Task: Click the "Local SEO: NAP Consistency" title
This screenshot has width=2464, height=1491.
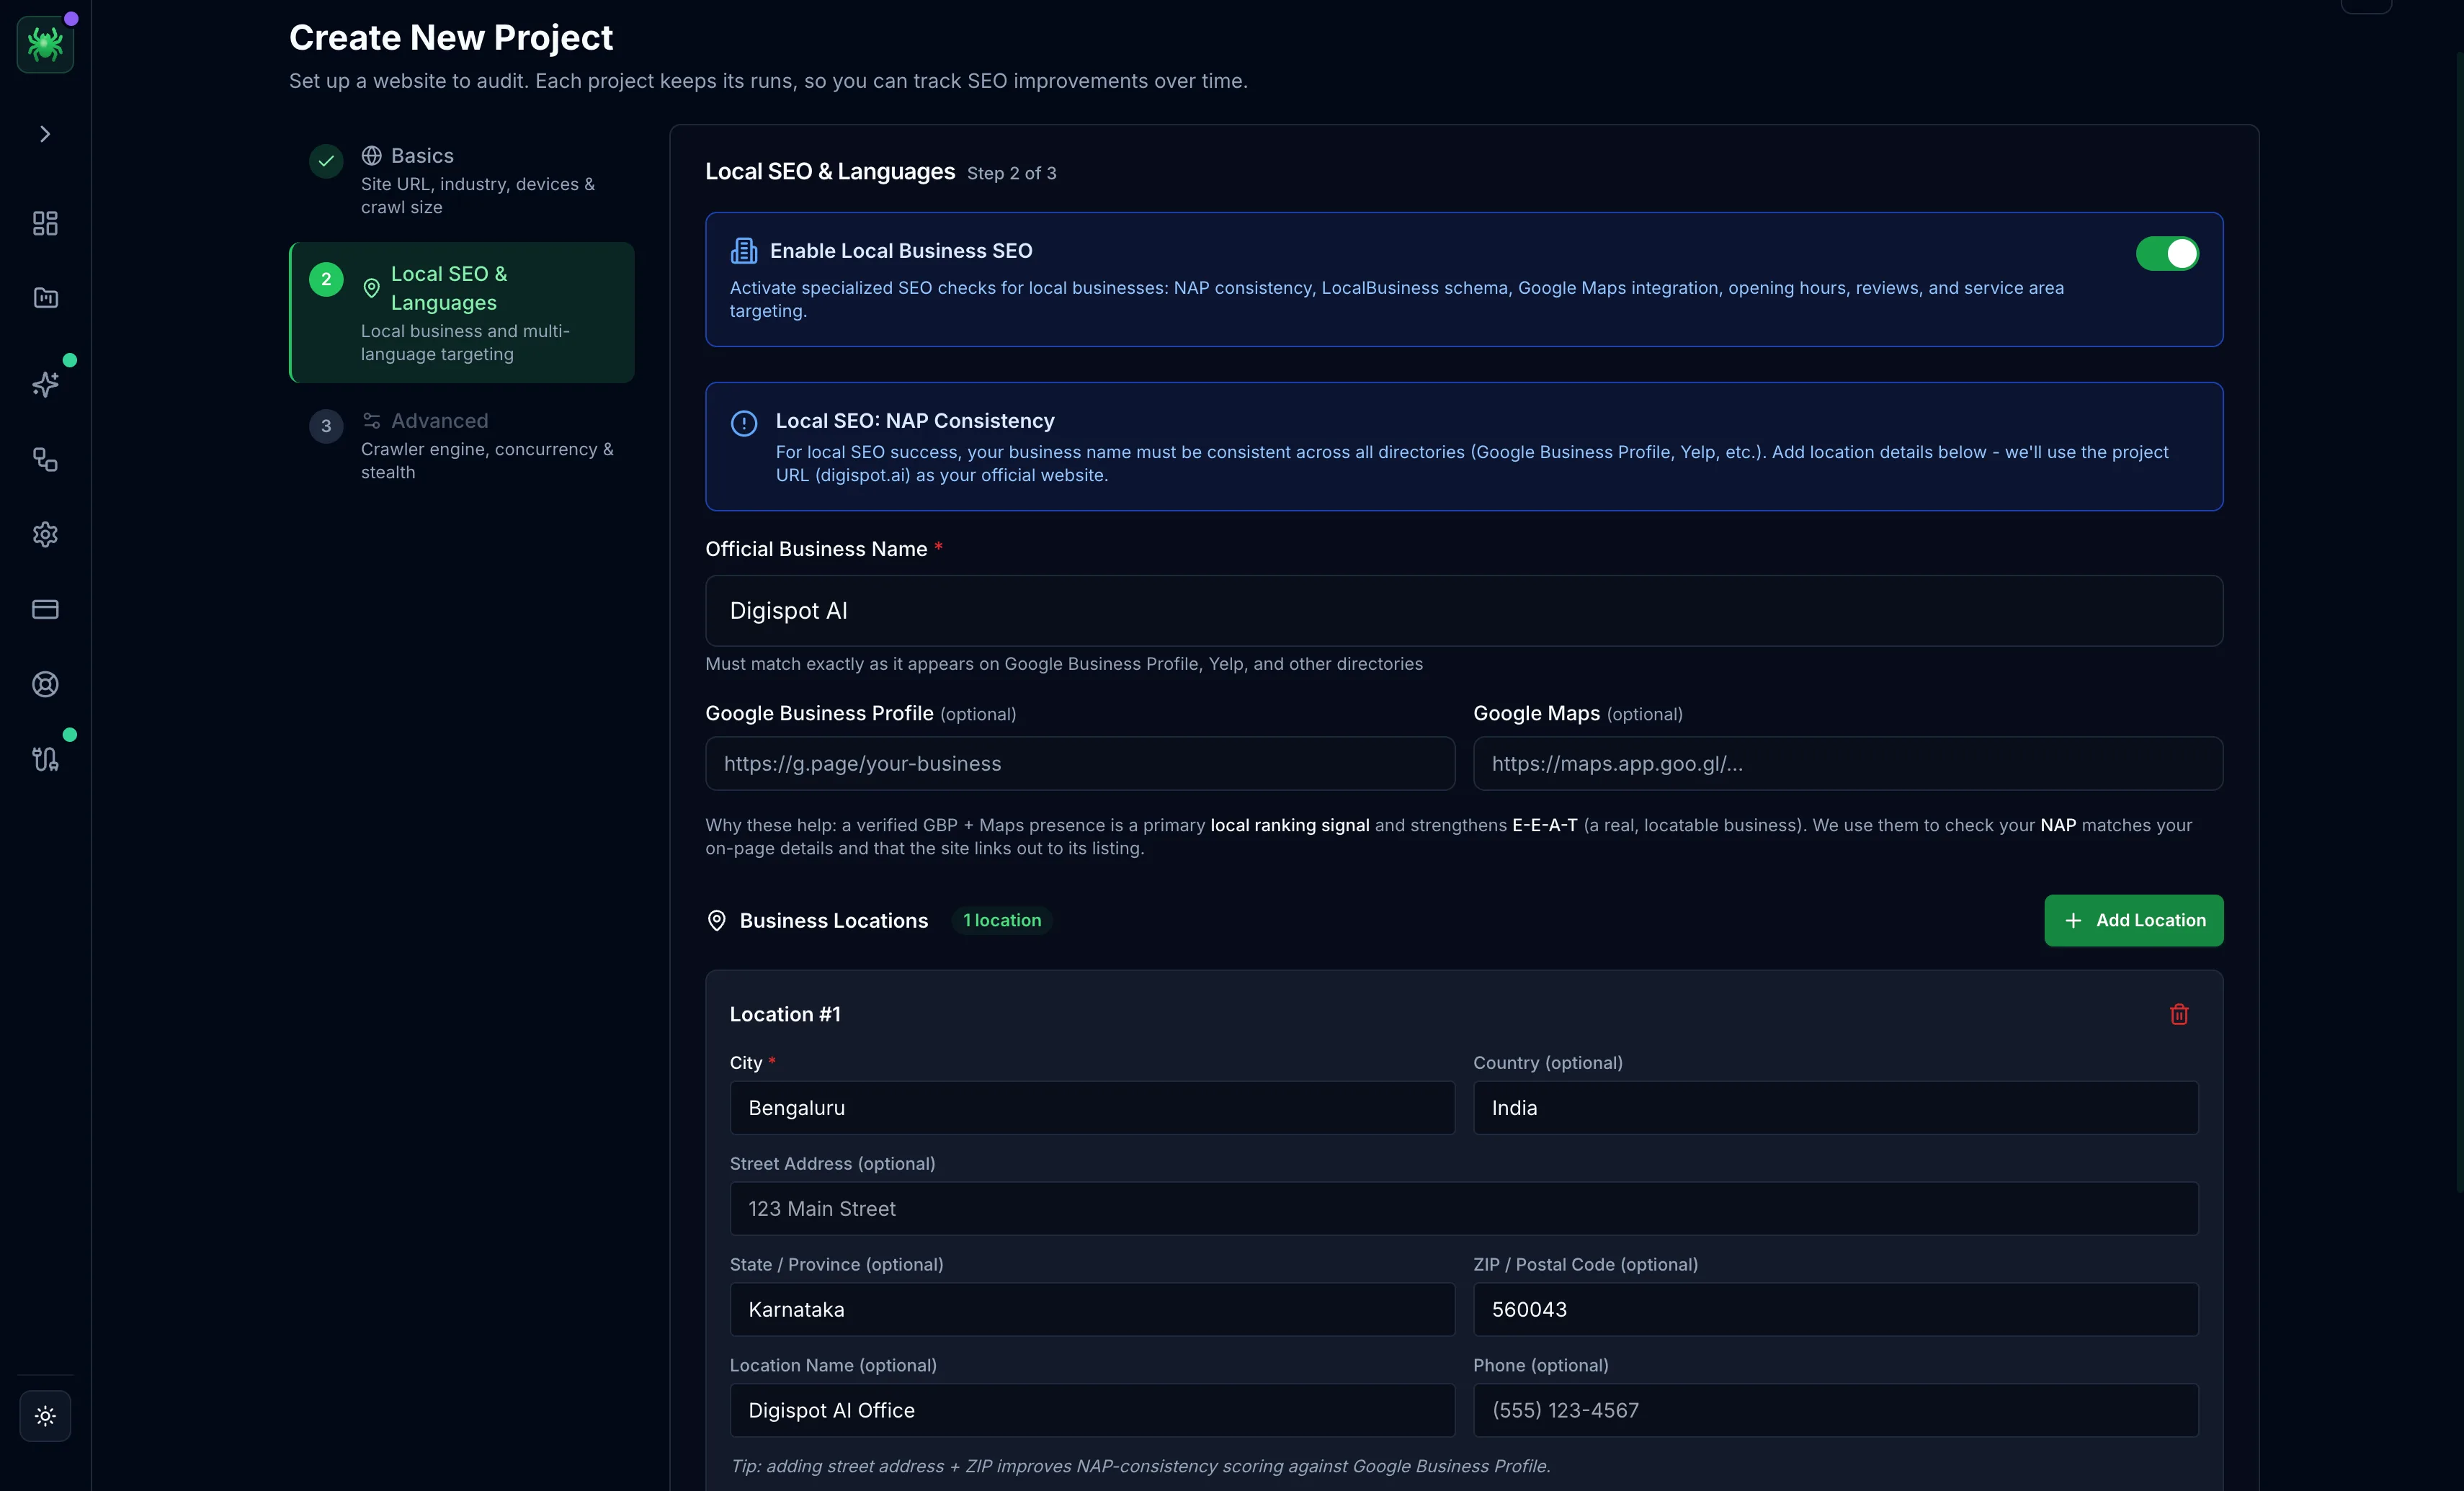Action: (x=915, y=421)
